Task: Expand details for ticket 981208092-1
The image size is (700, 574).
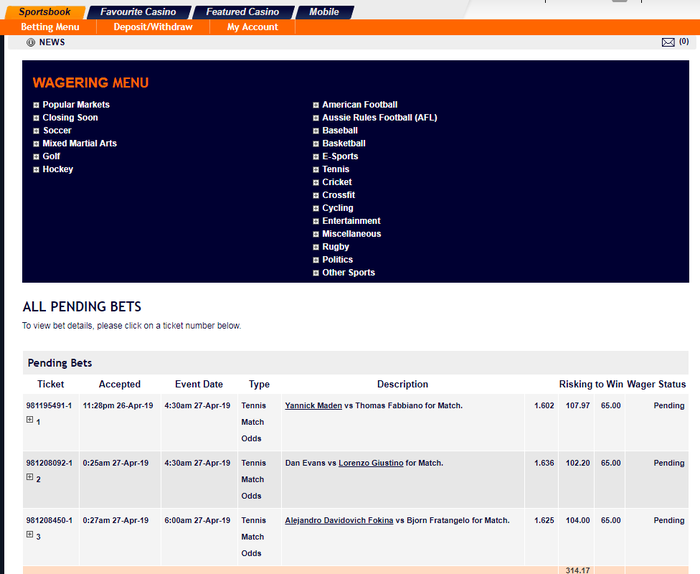Action: pos(29,477)
